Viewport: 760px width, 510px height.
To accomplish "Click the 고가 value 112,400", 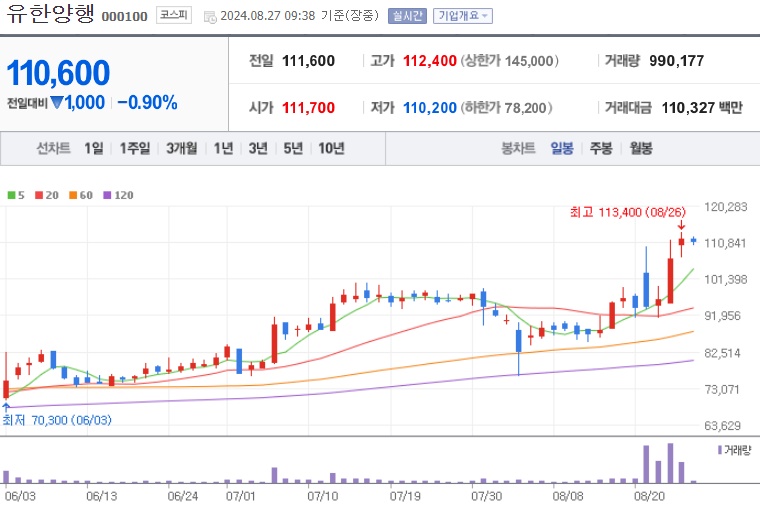I will click(x=430, y=61).
